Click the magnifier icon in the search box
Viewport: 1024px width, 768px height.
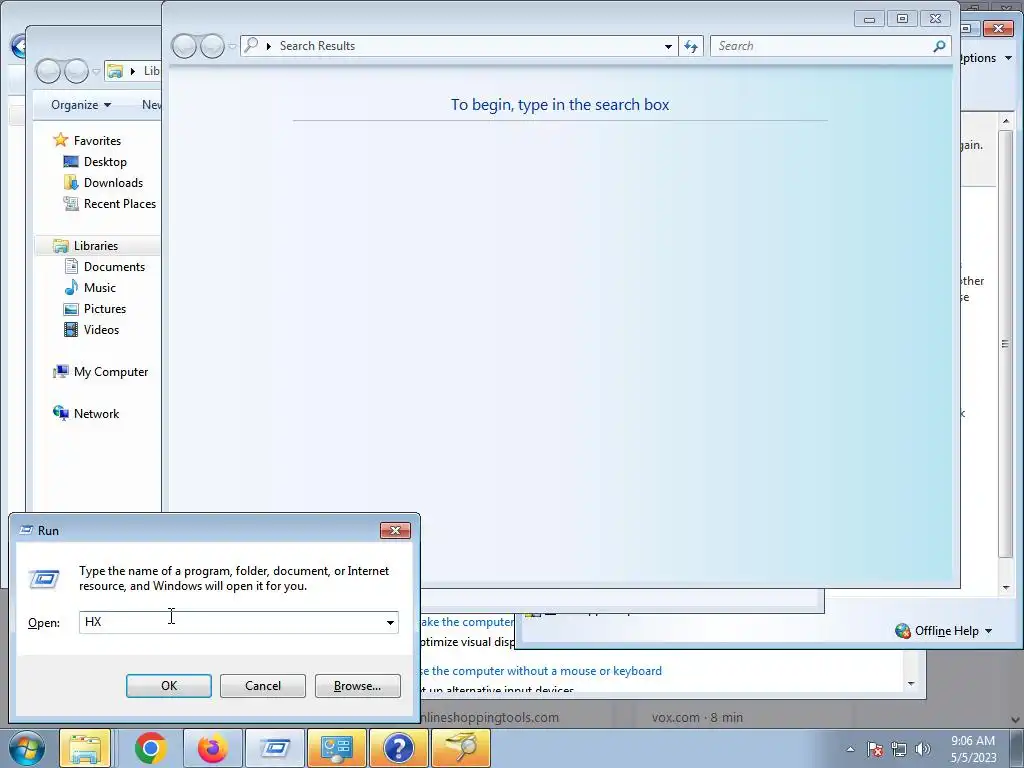(x=939, y=46)
